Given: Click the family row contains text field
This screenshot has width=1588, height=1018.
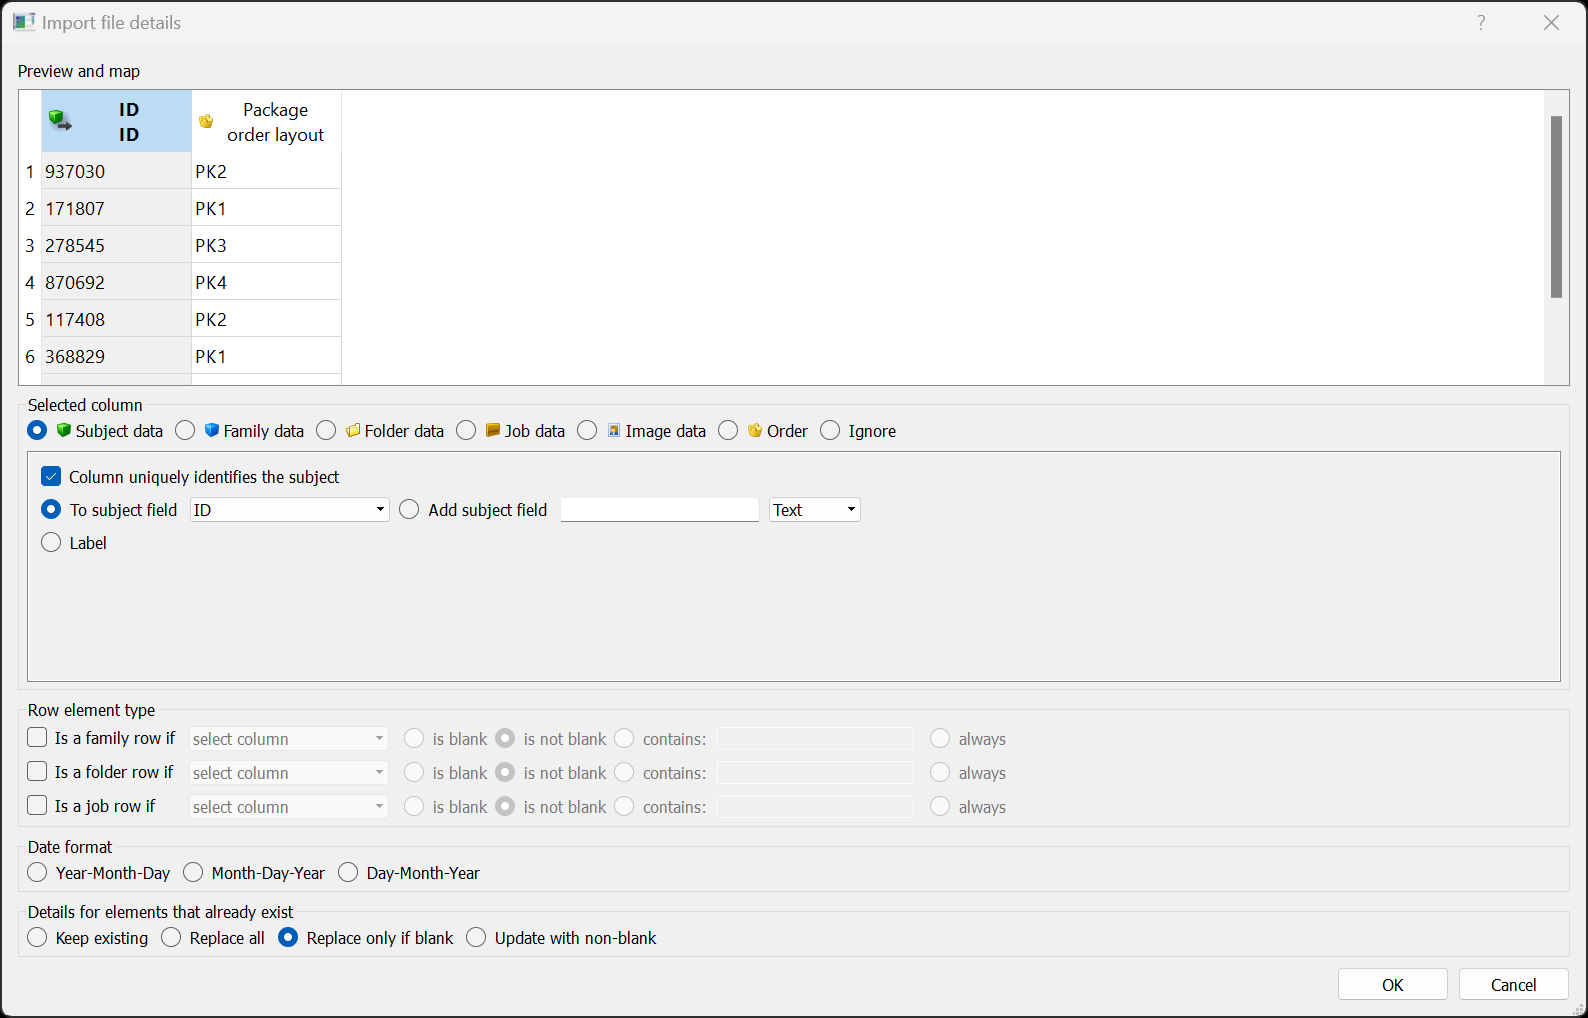Looking at the screenshot, I should pyautogui.click(x=815, y=739).
